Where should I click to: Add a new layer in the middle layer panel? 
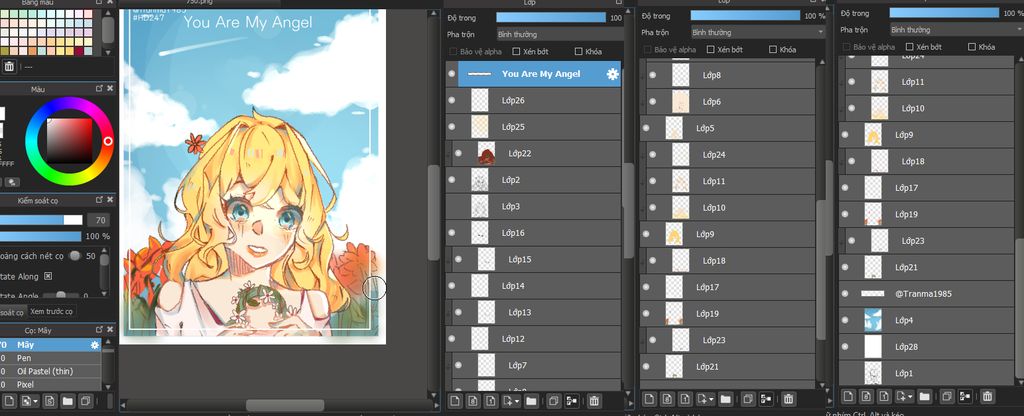[x=649, y=398]
